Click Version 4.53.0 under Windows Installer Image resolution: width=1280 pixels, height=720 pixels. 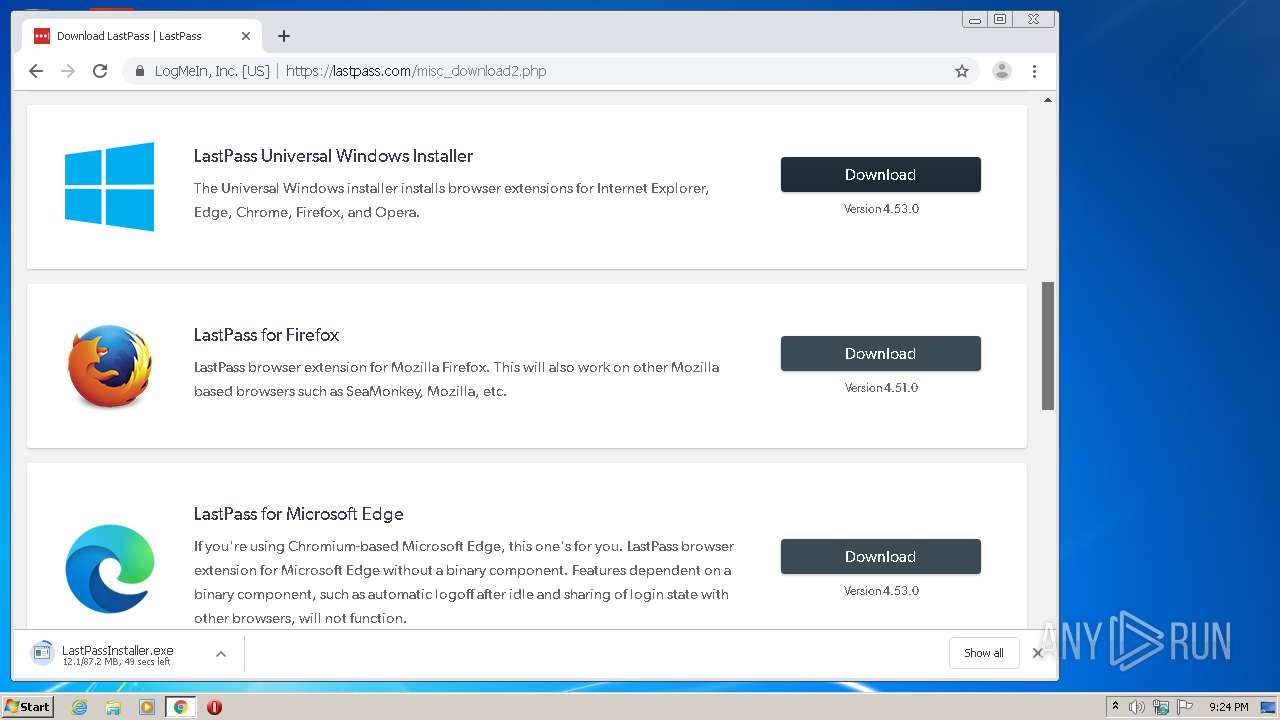click(881, 209)
